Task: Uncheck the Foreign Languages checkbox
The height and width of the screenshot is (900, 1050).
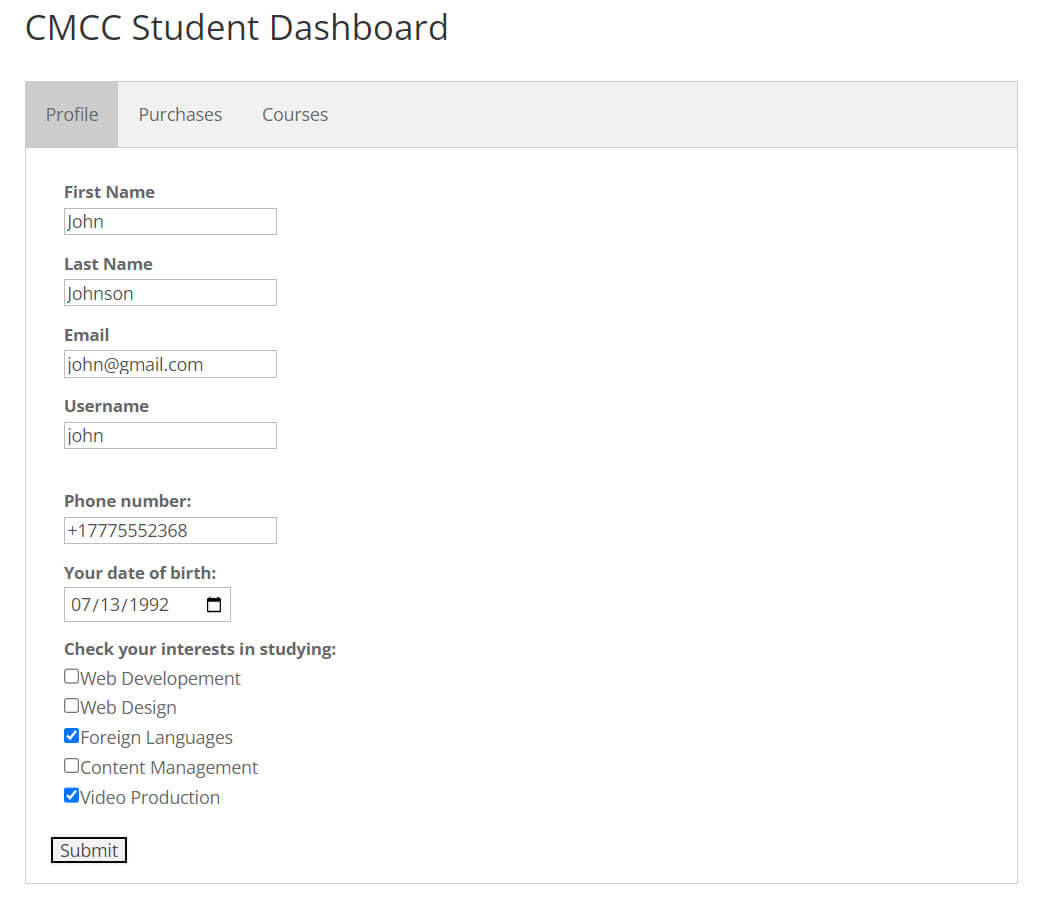Action: pos(71,736)
